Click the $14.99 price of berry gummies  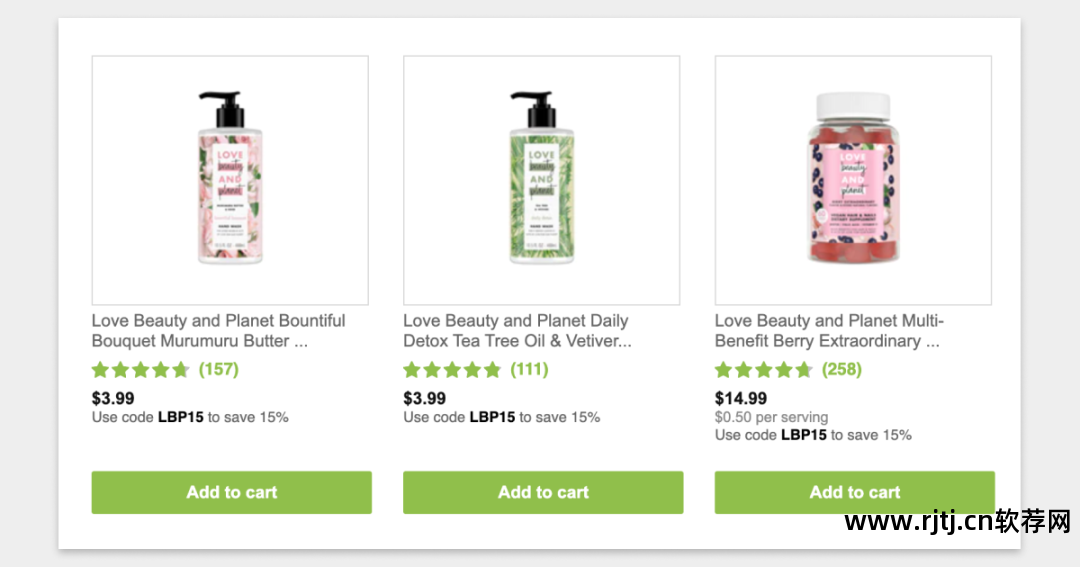(x=740, y=398)
